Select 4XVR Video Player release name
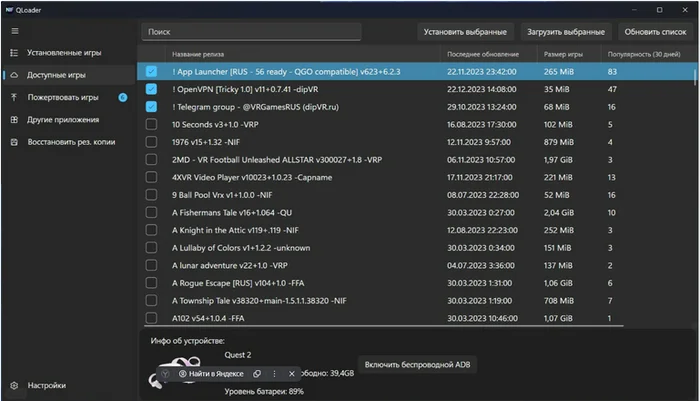The height and width of the screenshot is (401, 700). pyautogui.click(x=252, y=177)
